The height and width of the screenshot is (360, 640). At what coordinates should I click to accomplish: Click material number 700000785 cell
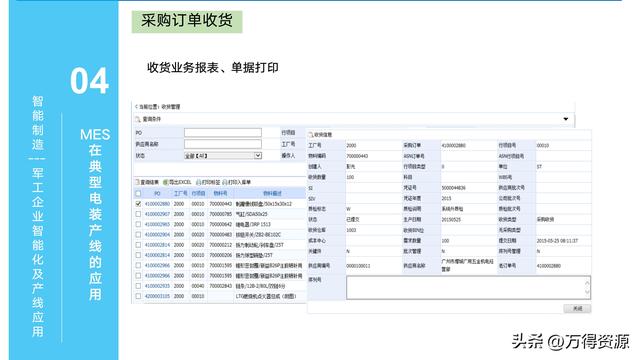[x=220, y=214]
